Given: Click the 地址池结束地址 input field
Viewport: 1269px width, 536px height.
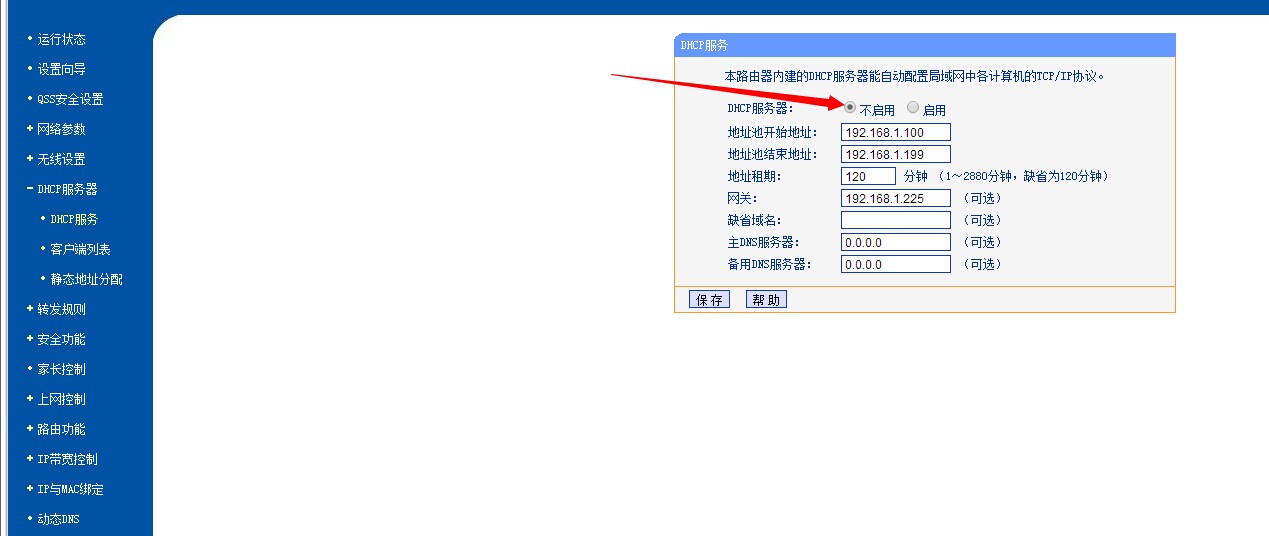Looking at the screenshot, I should 896,154.
